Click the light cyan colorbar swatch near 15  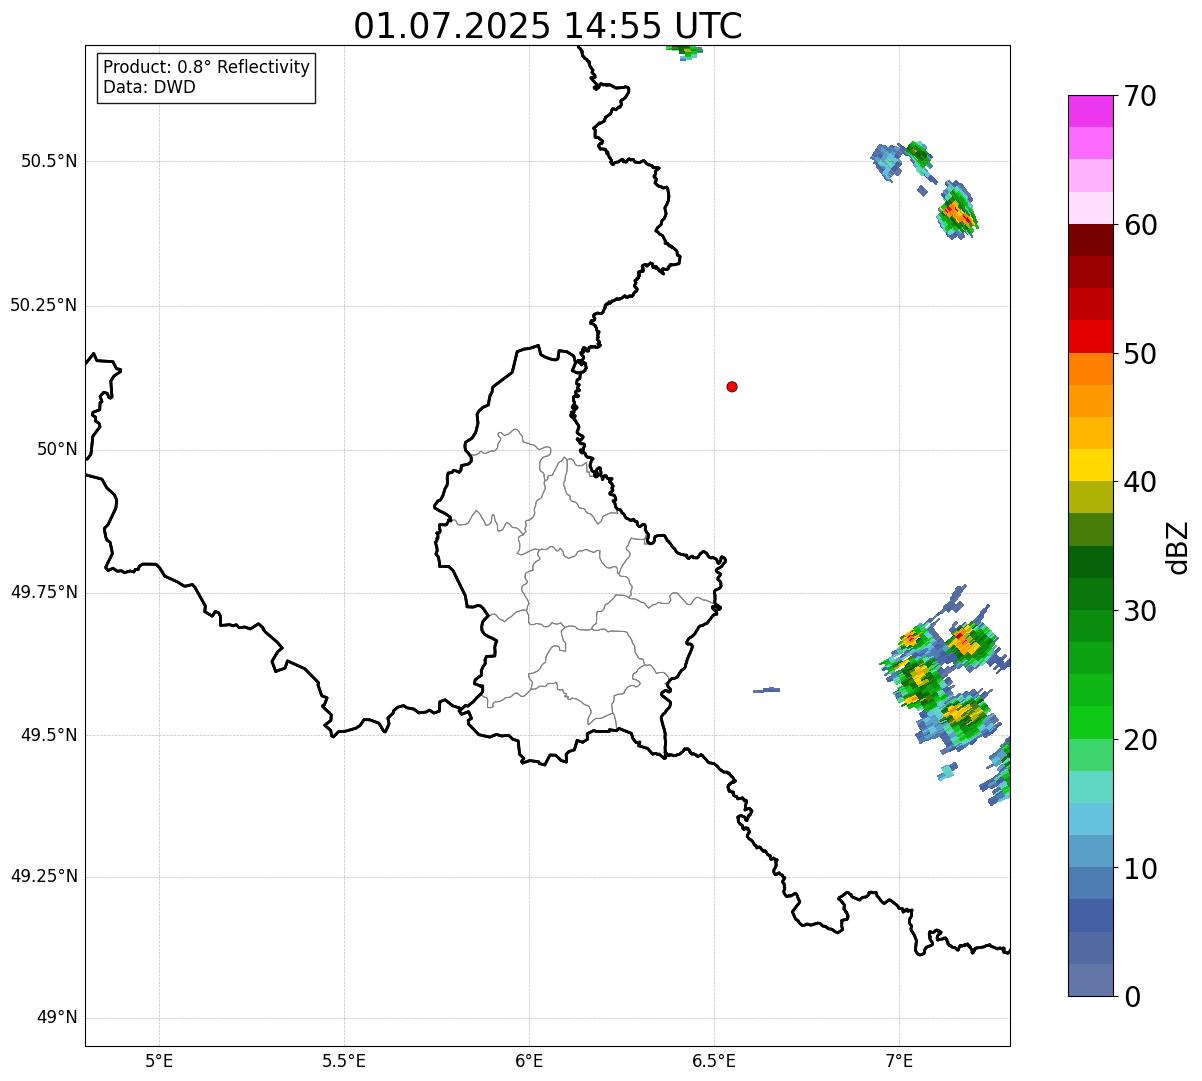click(1090, 787)
